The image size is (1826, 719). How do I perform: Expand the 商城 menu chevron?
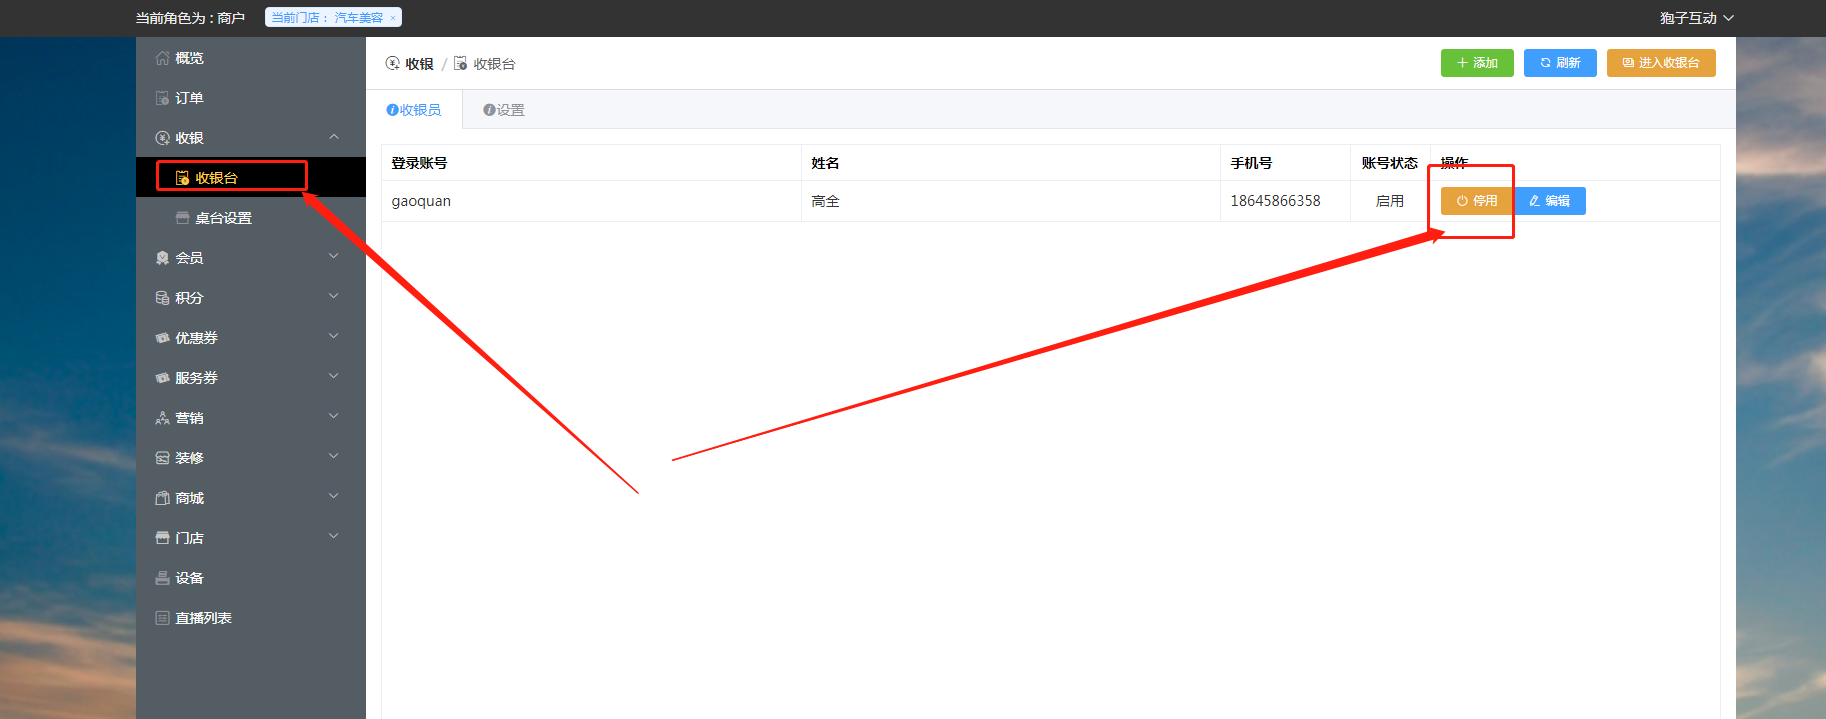pos(334,497)
